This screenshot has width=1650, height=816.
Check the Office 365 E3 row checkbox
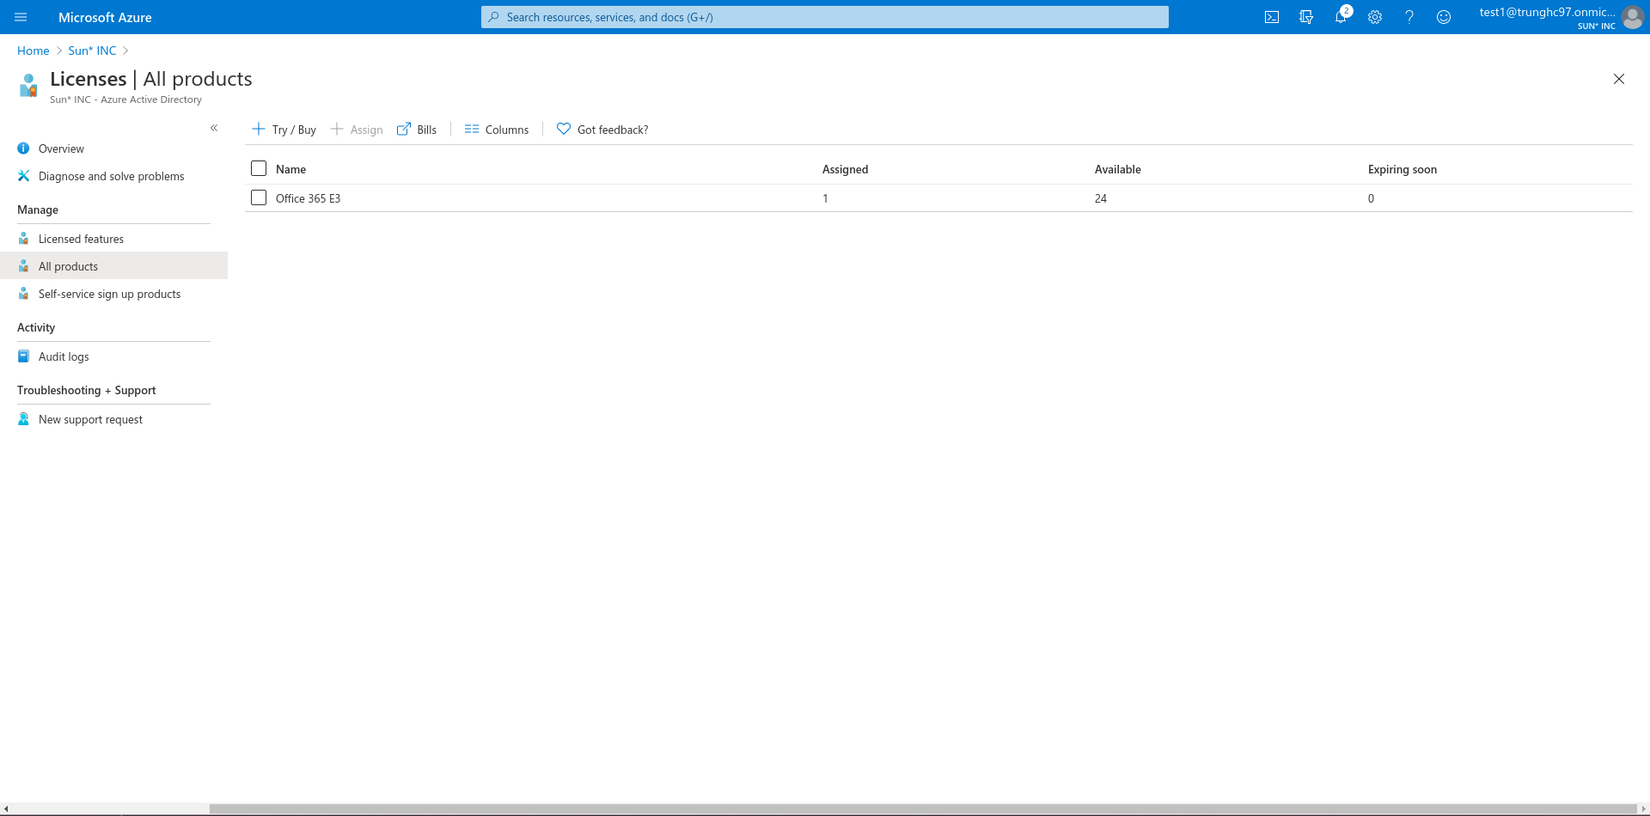coord(258,198)
